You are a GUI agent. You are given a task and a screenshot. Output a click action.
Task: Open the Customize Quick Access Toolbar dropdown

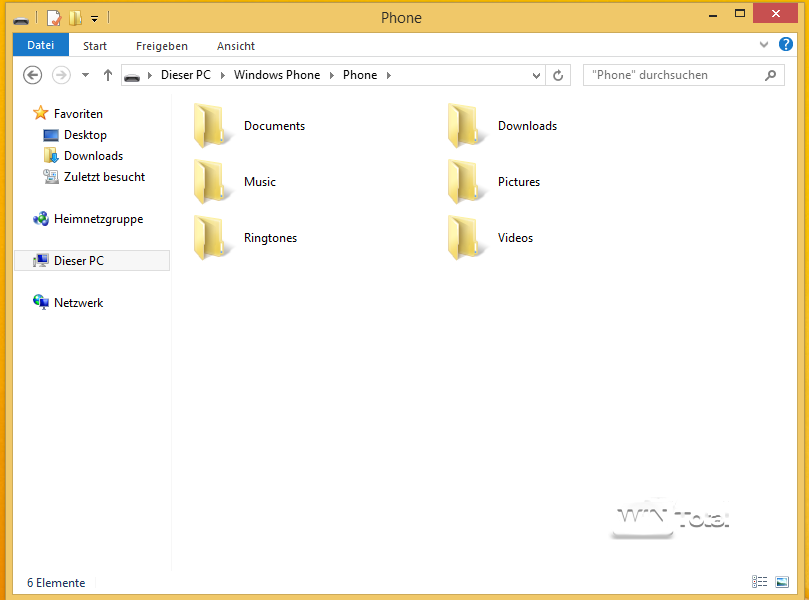94,19
